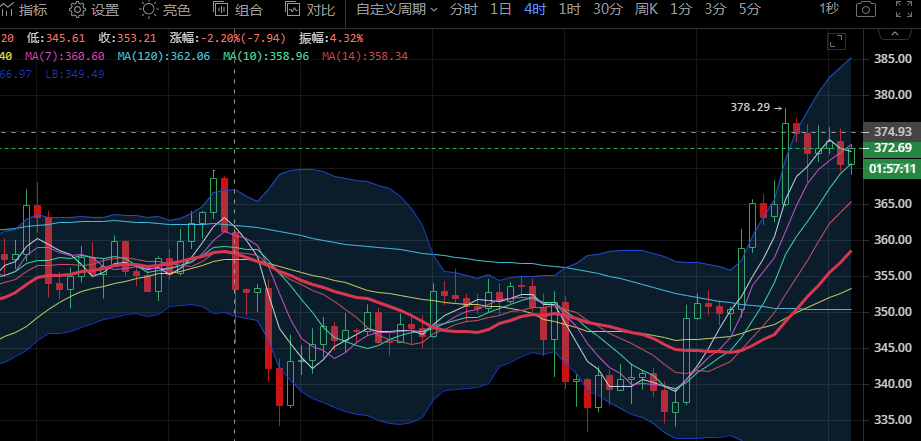Open the 组合 combination layout
921x441 pixels.
pos(238,10)
